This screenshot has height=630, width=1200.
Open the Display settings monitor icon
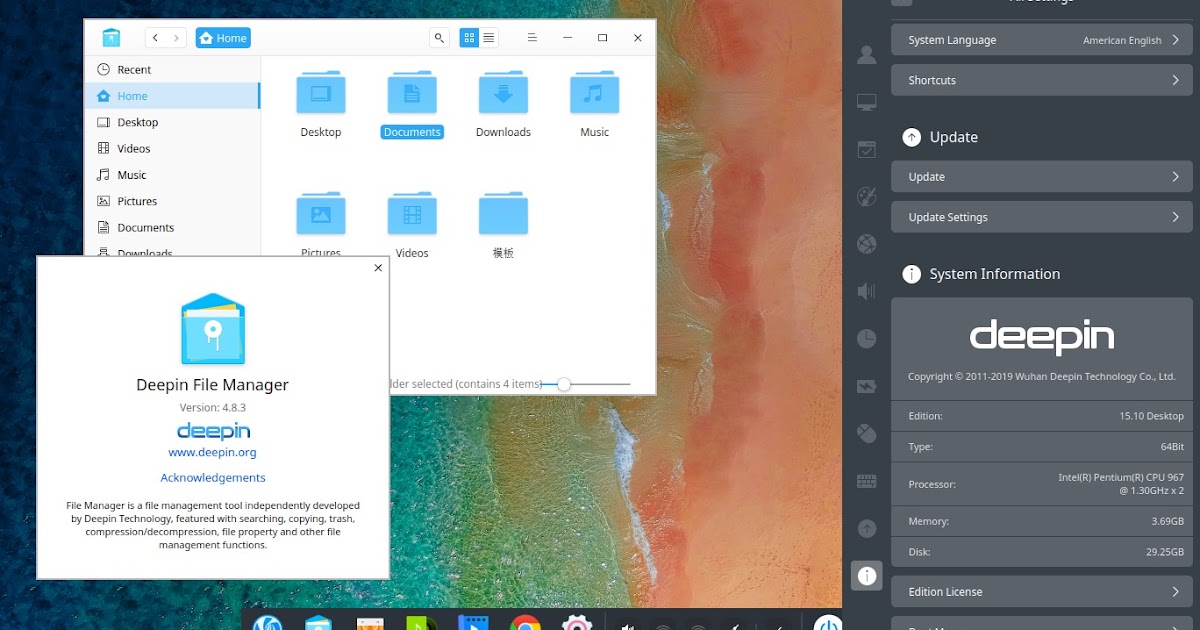pyautogui.click(x=866, y=102)
